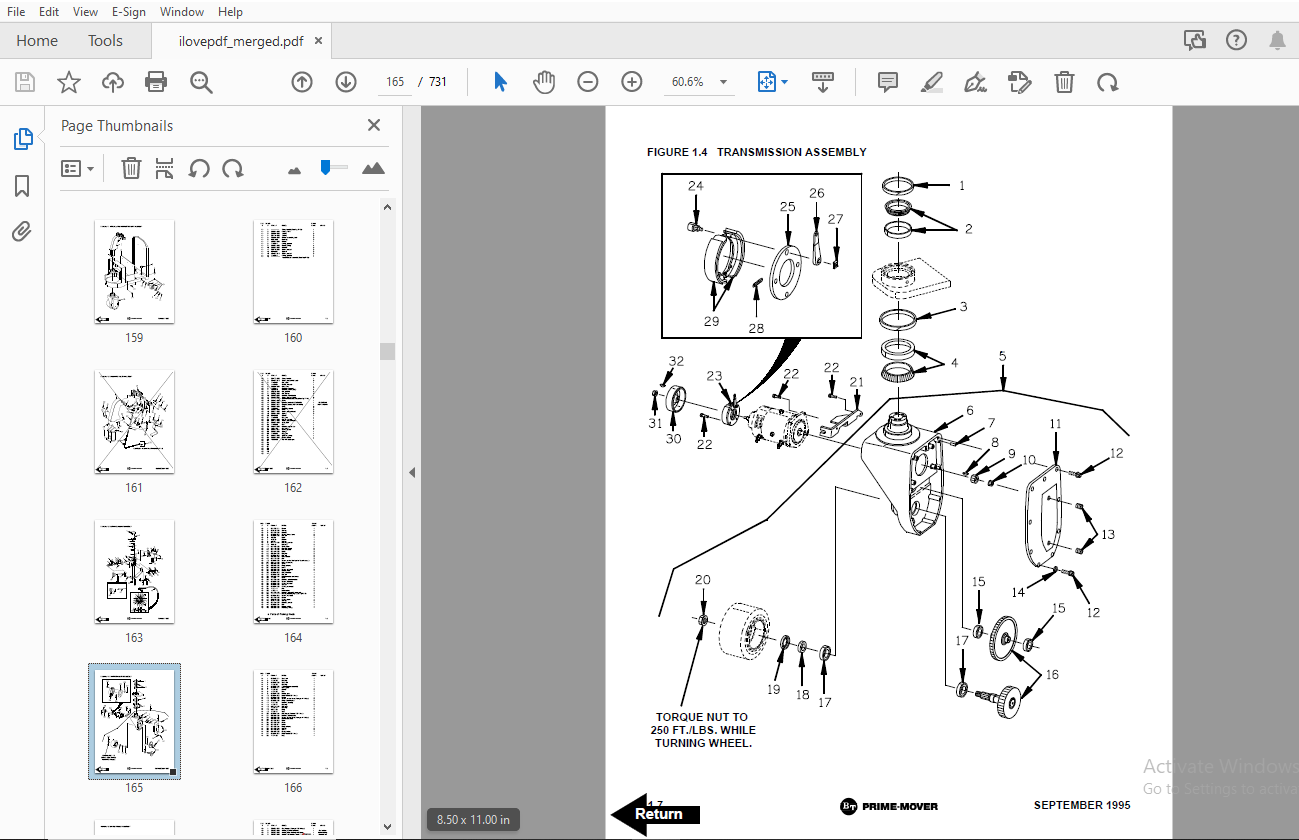This screenshot has height=840, width=1299.
Task: Bookmark file with star icon
Action: tap(69, 82)
